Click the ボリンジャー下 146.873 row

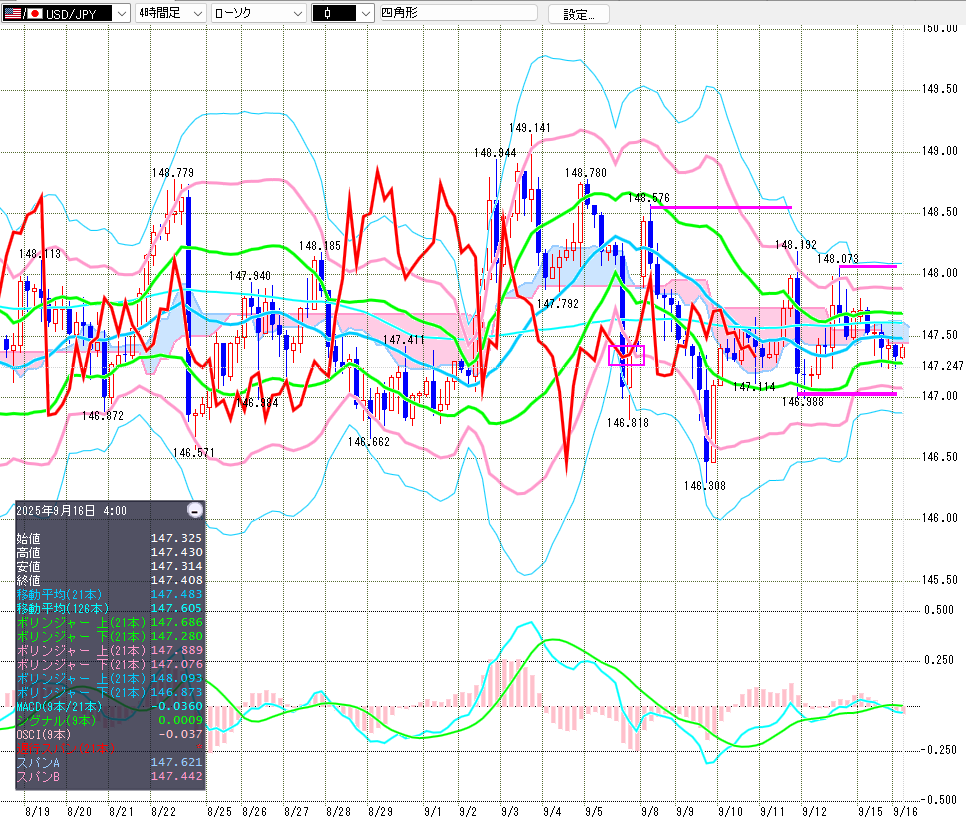tap(110, 692)
